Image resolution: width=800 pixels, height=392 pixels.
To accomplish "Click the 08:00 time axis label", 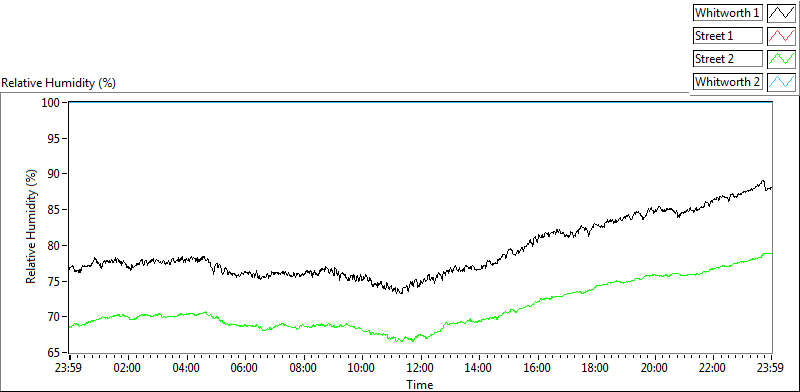I will (x=304, y=368).
